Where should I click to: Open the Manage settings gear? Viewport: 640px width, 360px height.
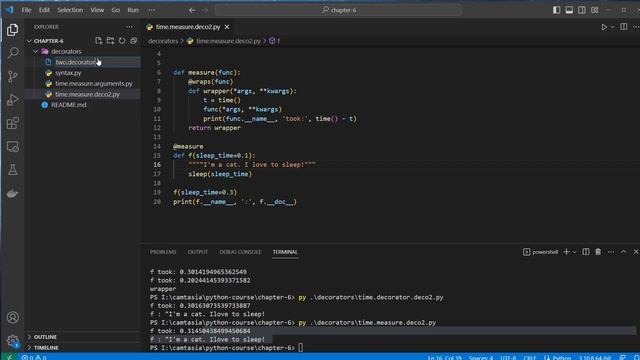(x=13, y=340)
